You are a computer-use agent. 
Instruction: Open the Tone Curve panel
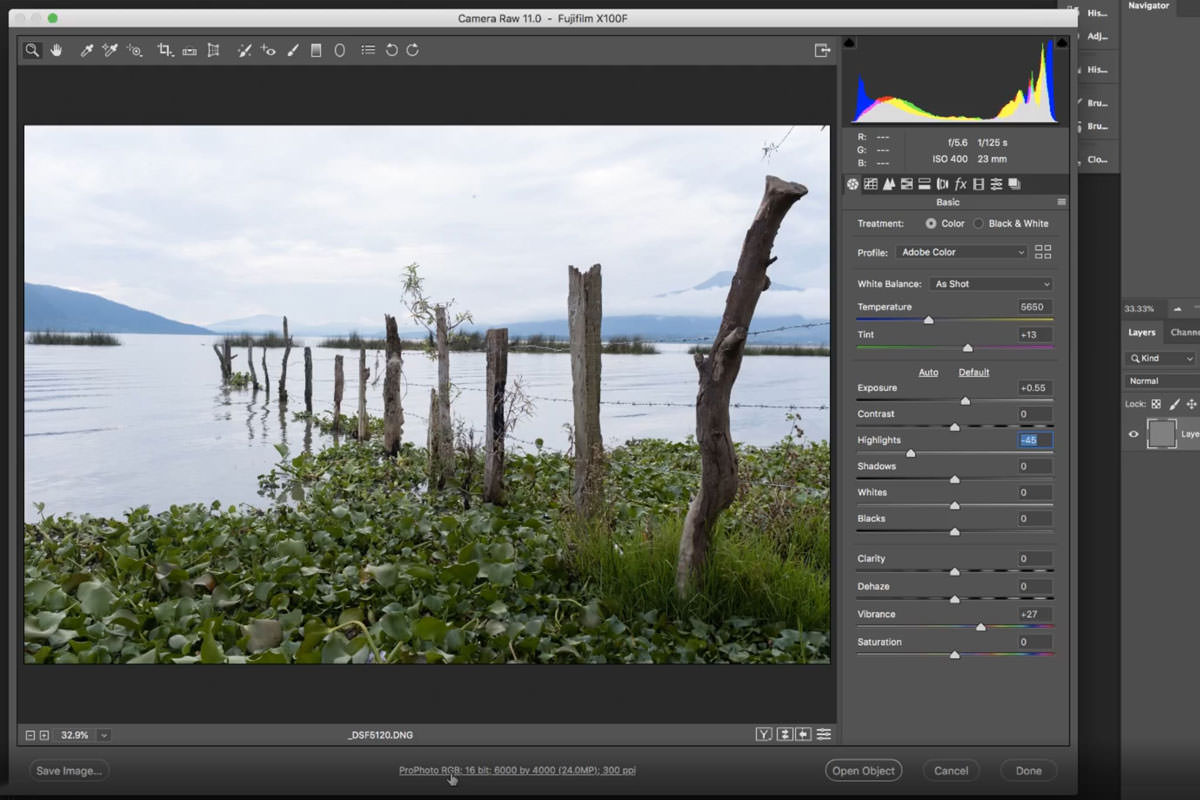871,184
